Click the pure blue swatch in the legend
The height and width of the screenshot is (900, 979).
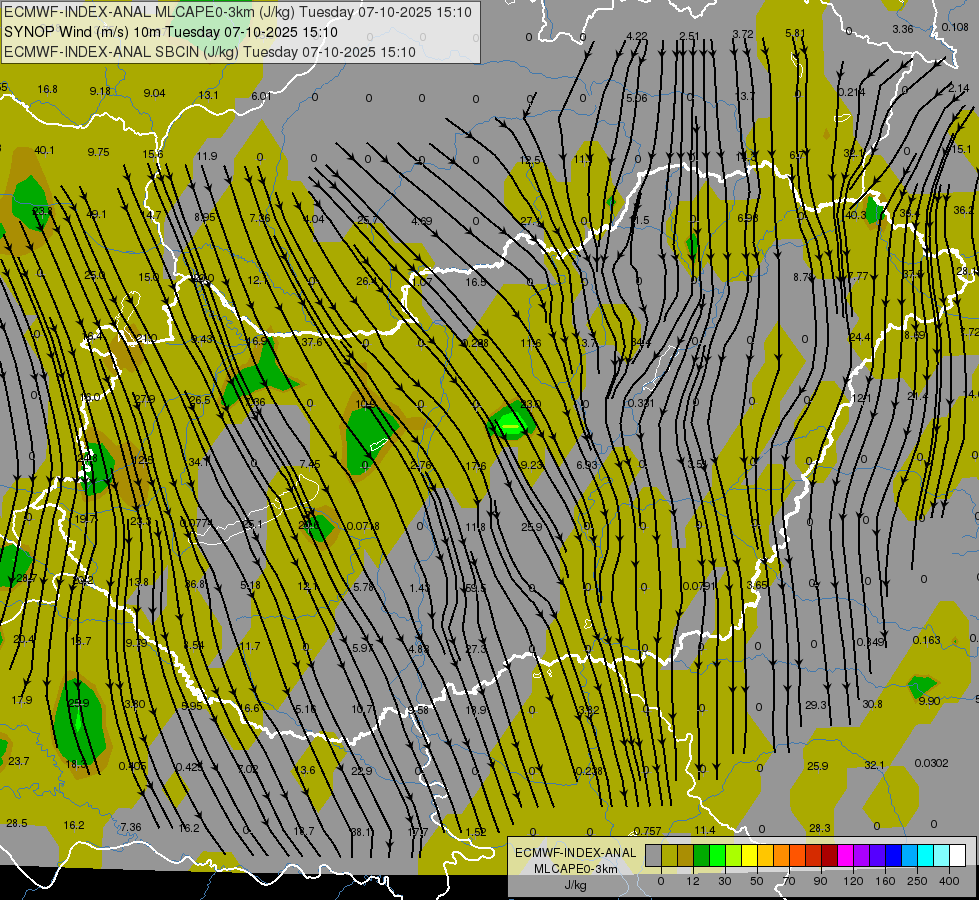point(893,855)
